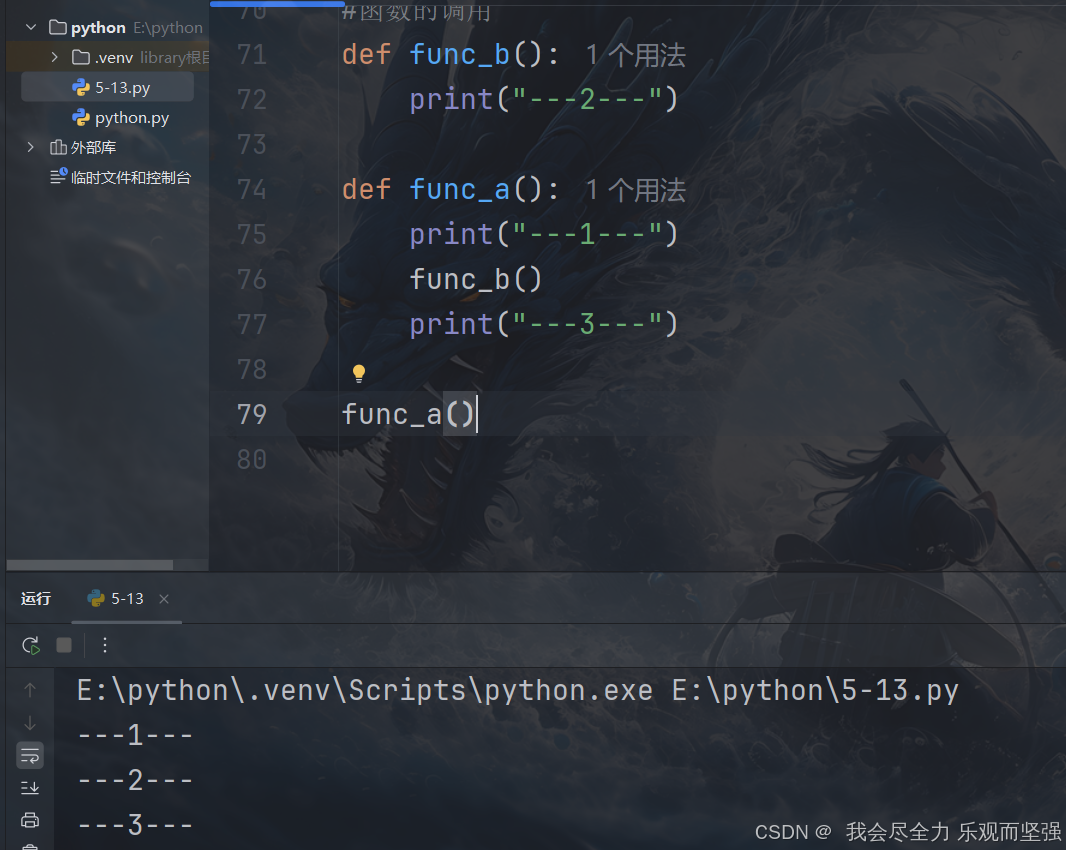This screenshot has width=1066, height=850.
Task: Click the python project folder icon
Action: [58, 28]
